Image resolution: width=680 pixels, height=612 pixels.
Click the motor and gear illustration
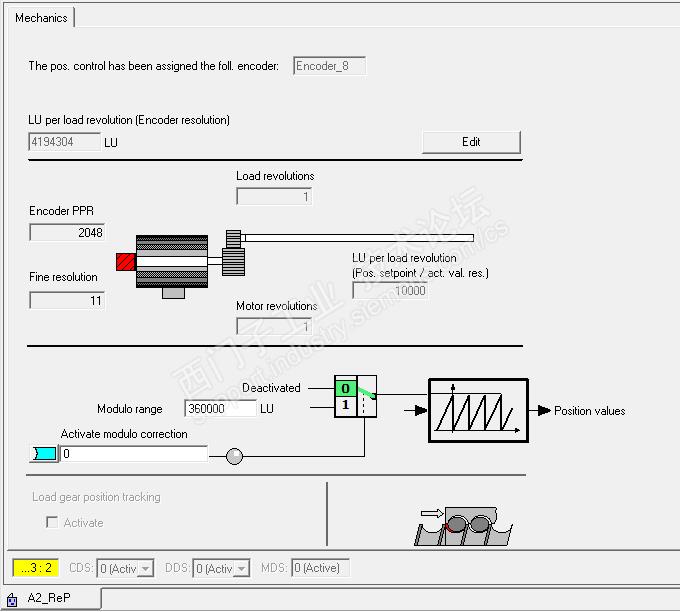click(295, 260)
